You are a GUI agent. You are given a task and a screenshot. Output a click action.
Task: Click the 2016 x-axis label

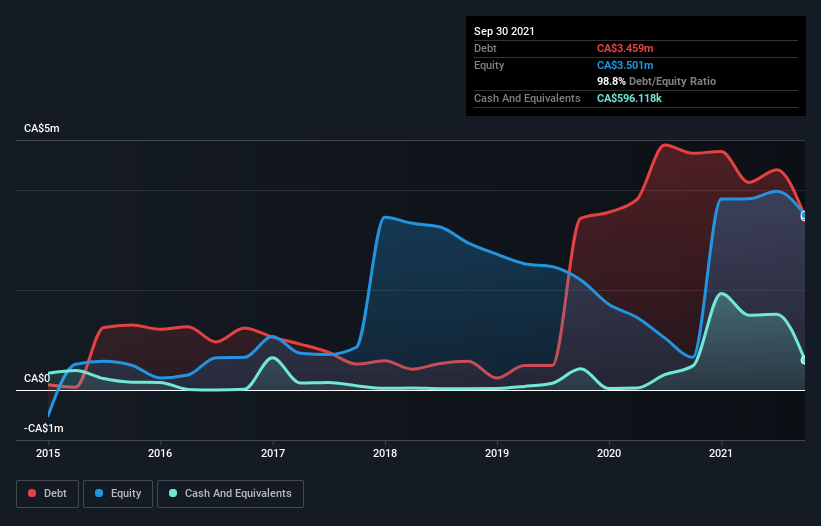coord(160,453)
